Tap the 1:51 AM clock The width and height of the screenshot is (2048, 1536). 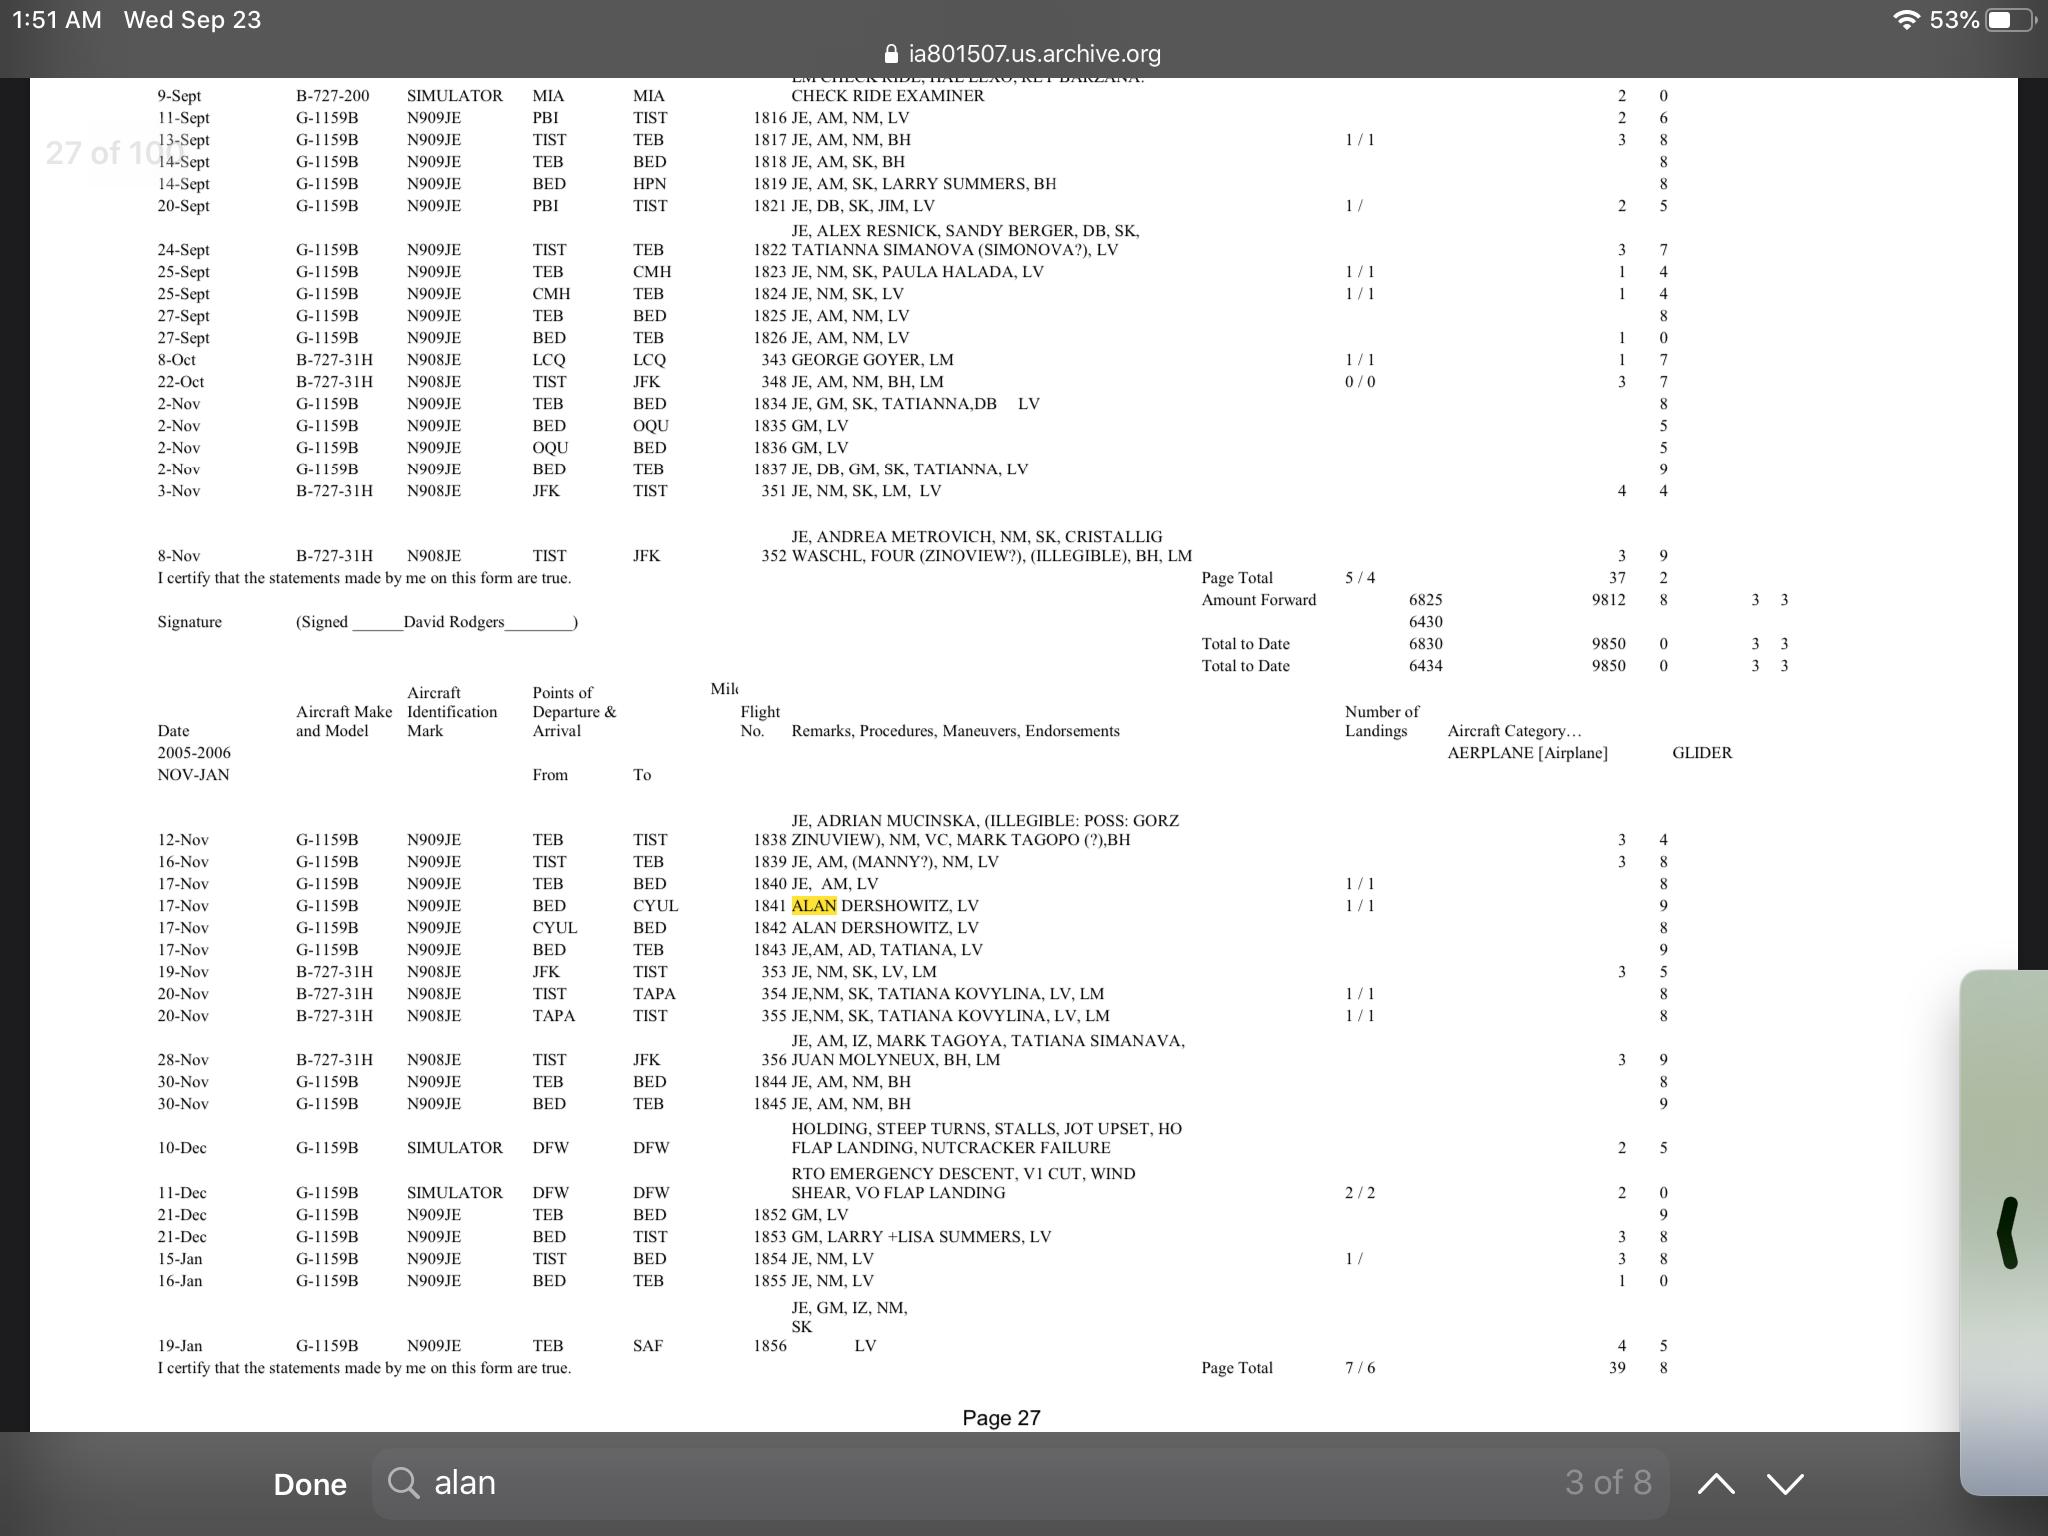pyautogui.click(x=57, y=20)
